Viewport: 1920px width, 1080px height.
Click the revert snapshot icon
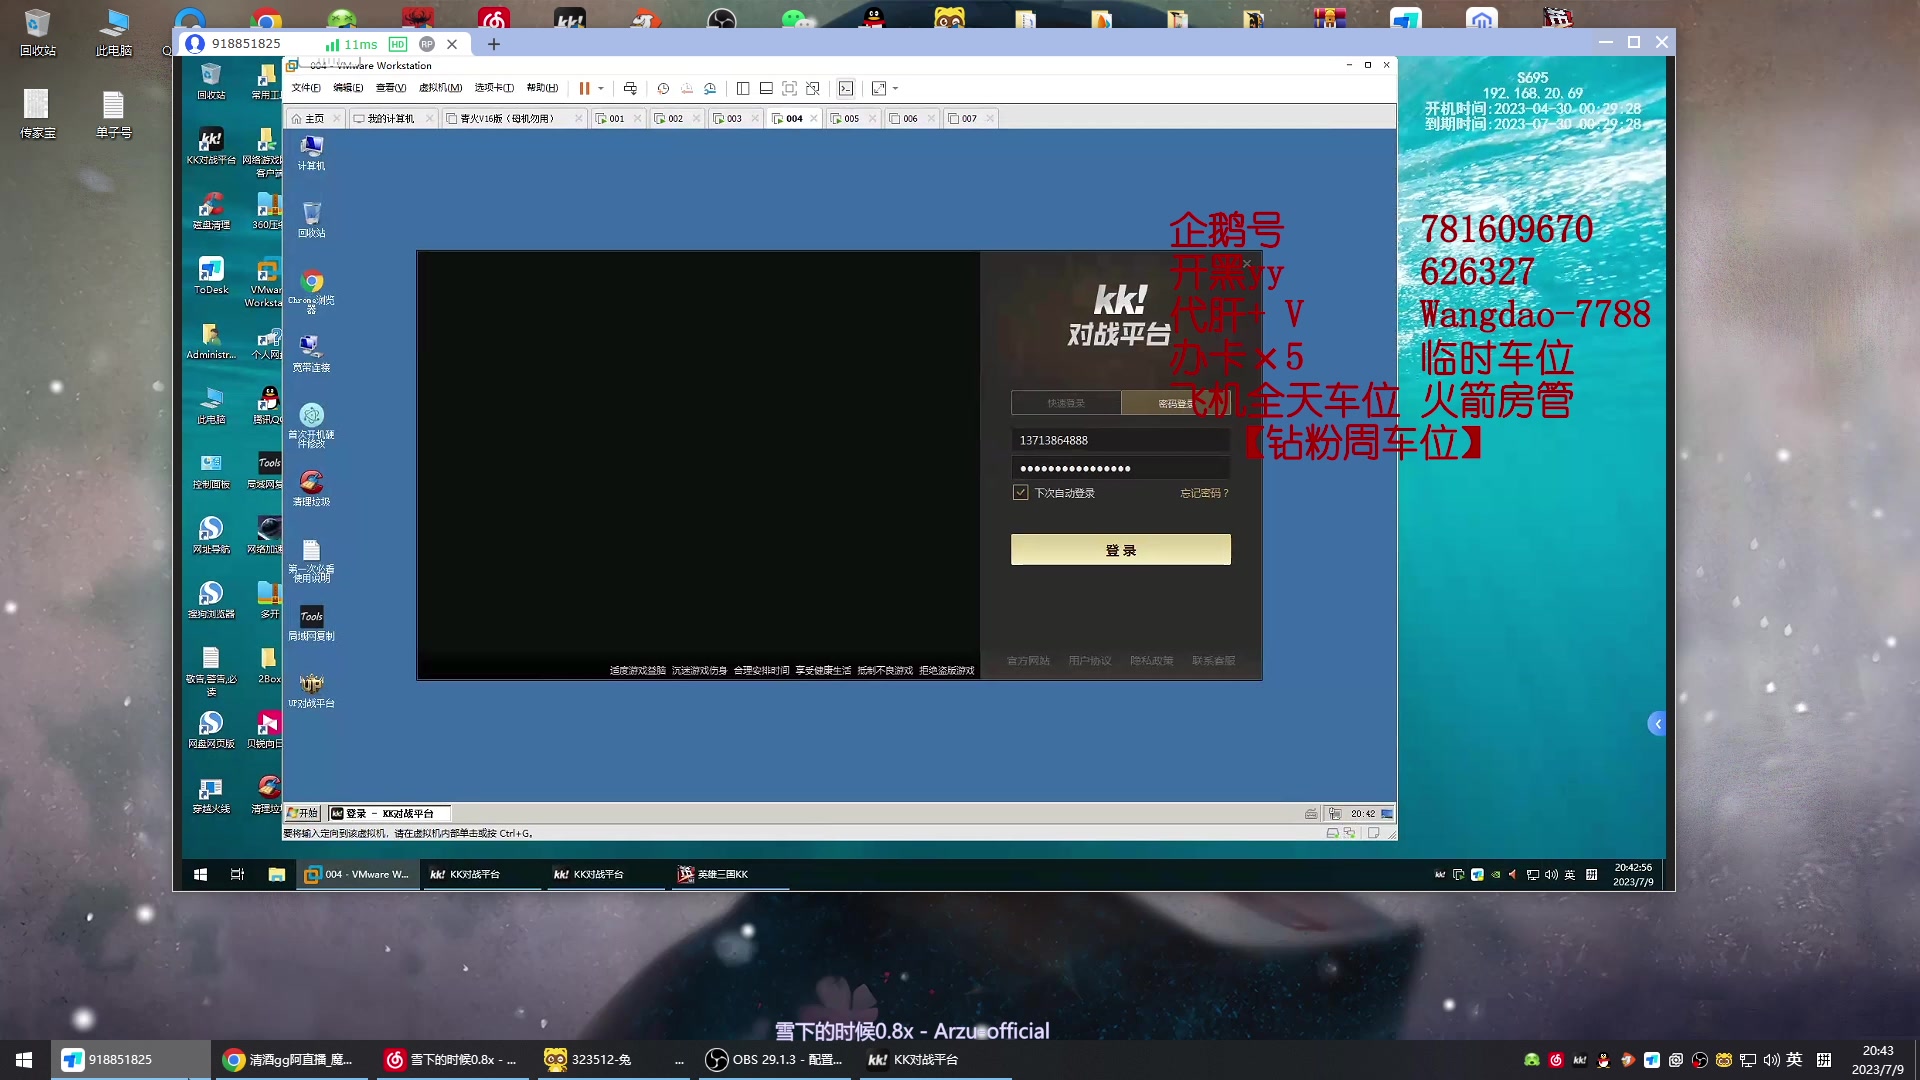click(x=687, y=88)
